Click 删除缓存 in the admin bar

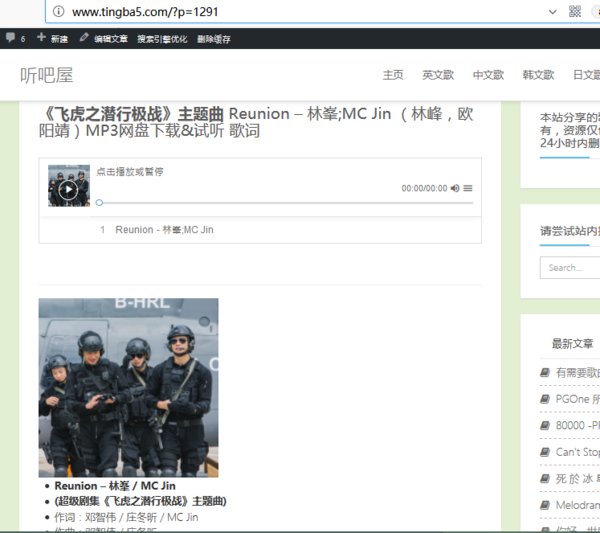click(x=213, y=39)
